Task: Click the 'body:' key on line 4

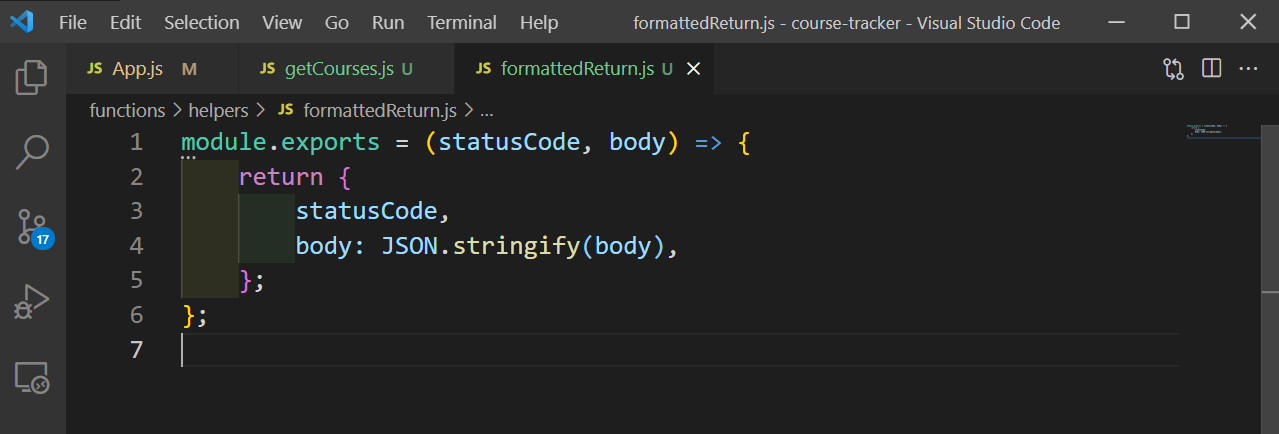Action: coord(331,246)
